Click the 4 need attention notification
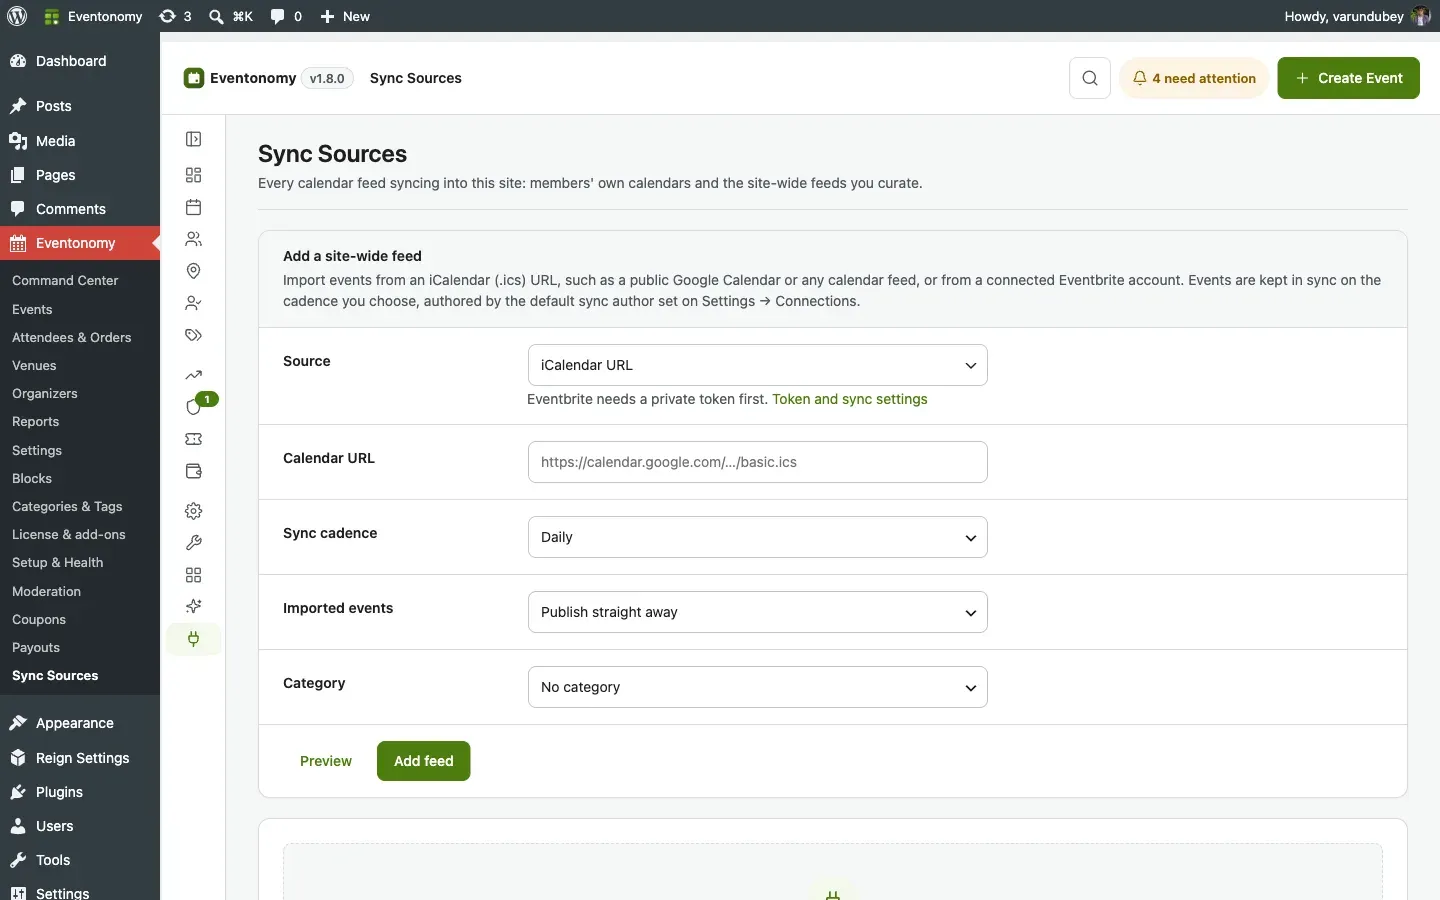The width and height of the screenshot is (1440, 900). tap(1194, 78)
